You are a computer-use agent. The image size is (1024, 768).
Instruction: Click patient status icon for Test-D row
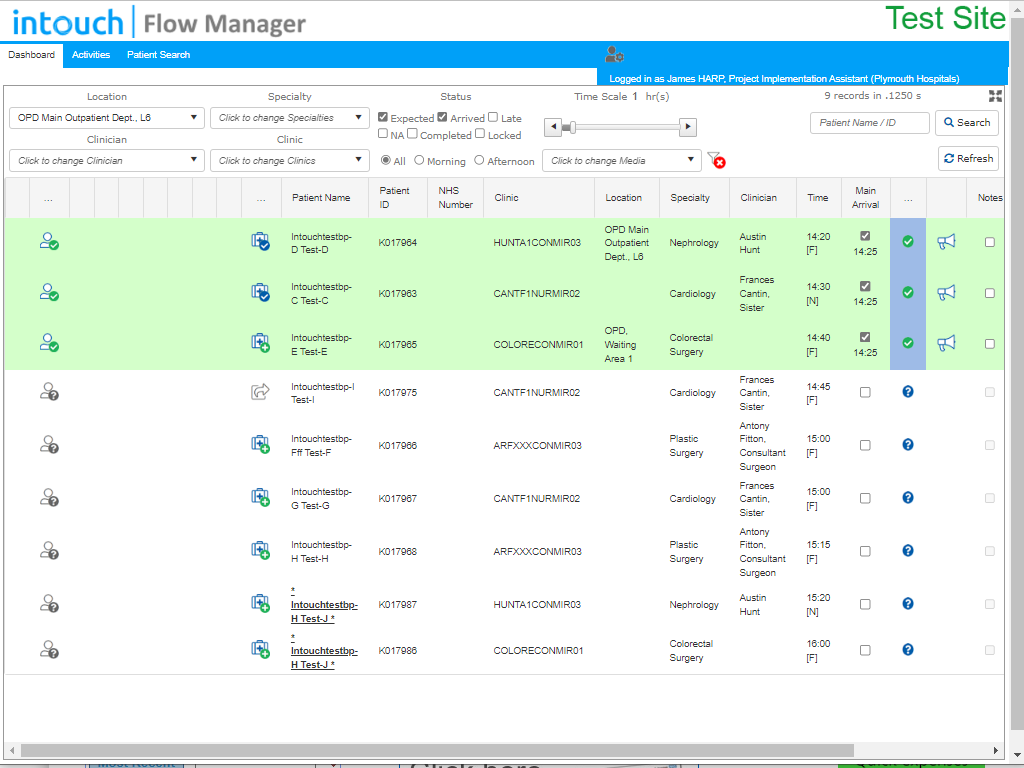pos(49,242)
